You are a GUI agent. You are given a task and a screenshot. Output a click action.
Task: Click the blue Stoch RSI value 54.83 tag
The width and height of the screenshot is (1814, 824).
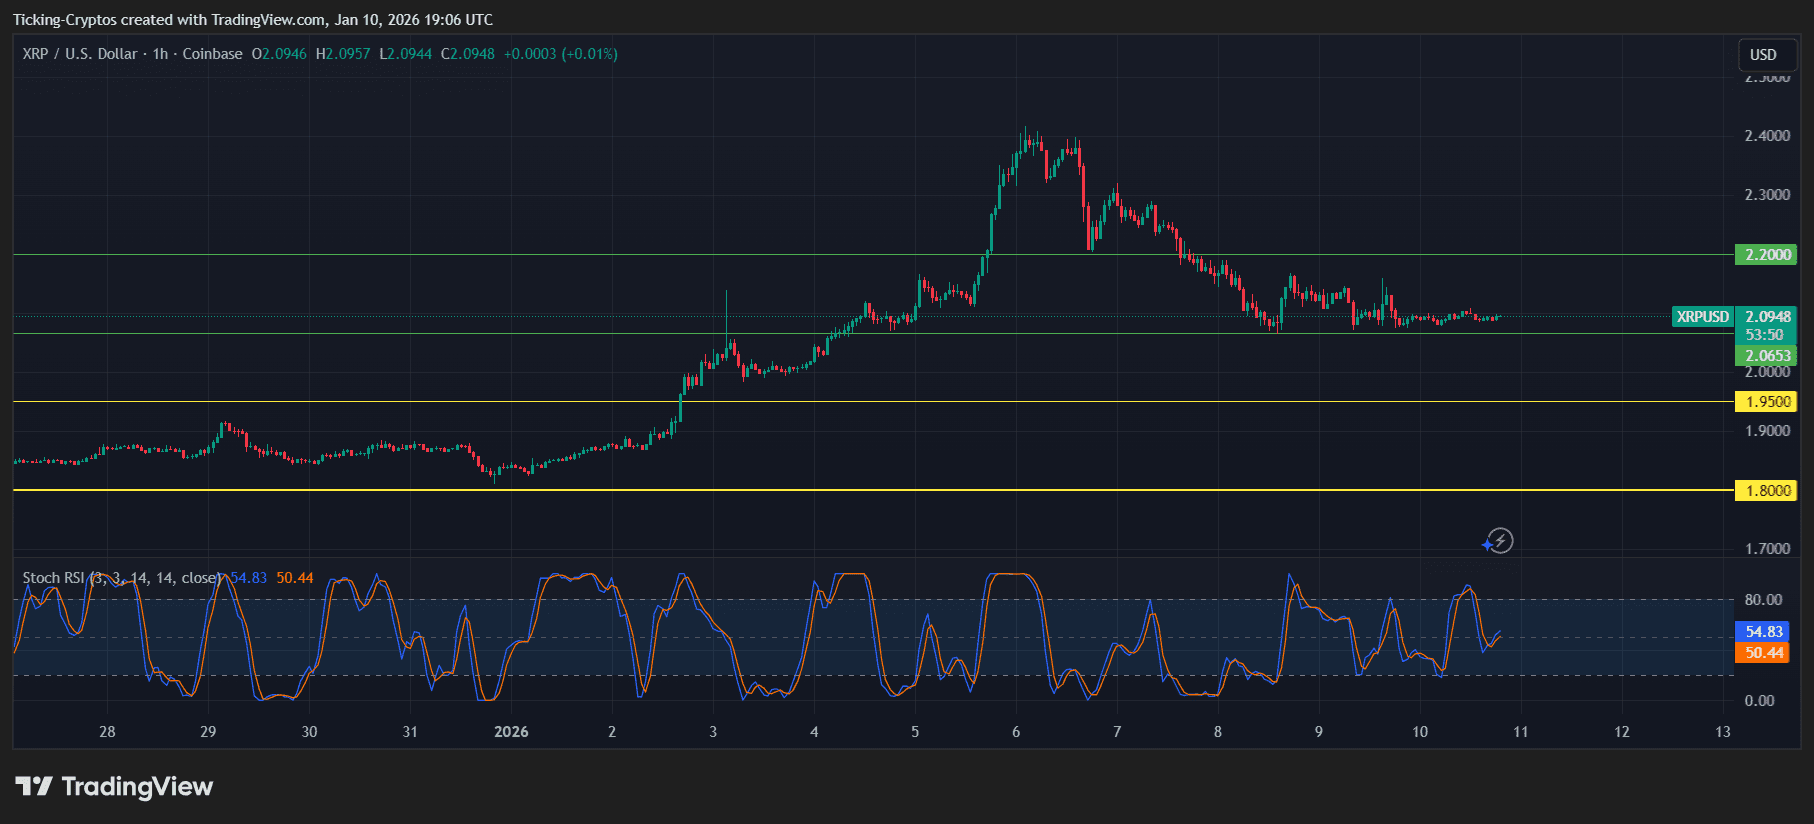point(1764,632)
